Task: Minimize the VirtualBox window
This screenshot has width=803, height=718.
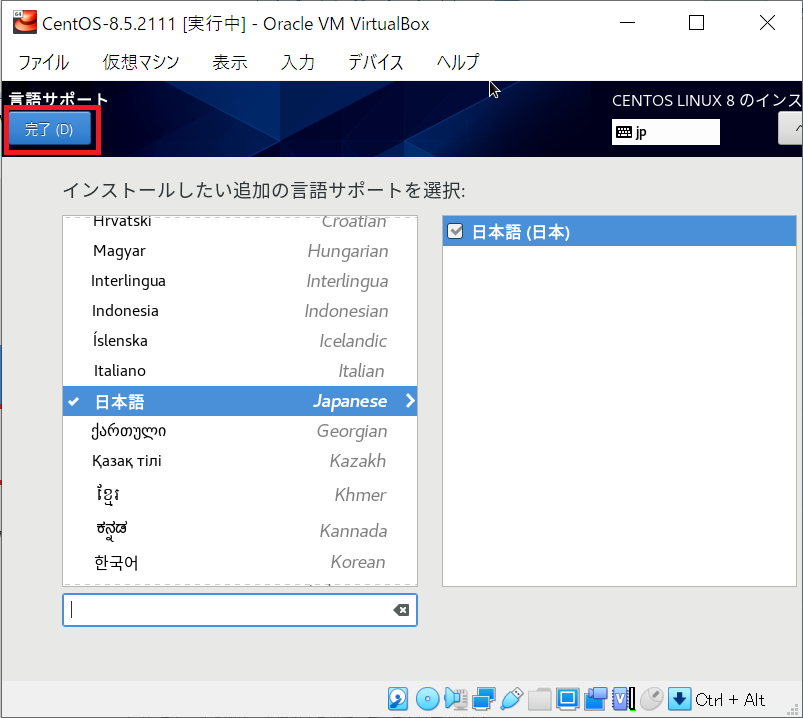Action: click(627, 23)
